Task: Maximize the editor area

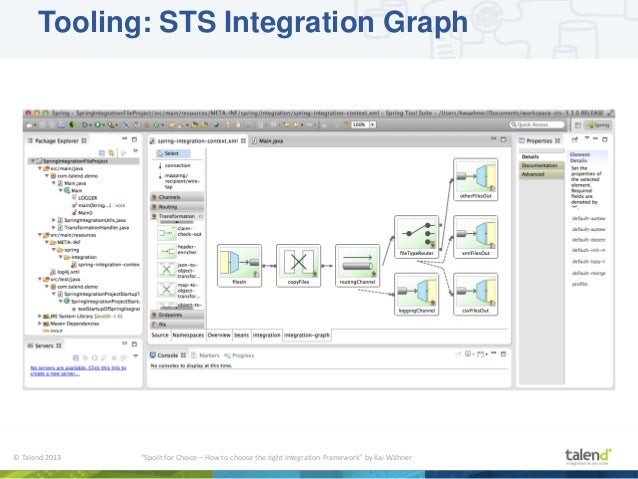Action: pos(503,139)
